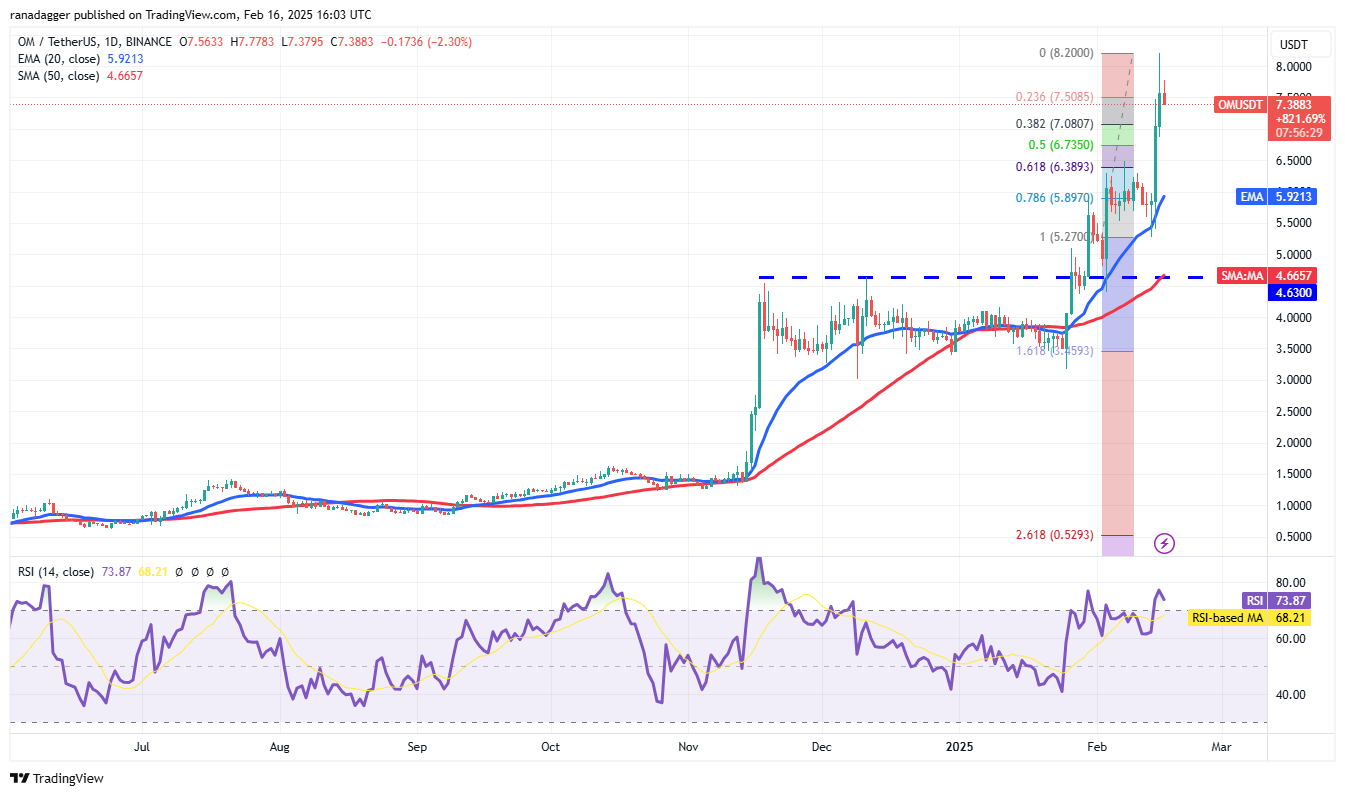Image resolution: width=1345 pixels, height=796 pixels.
Task: Select the 2025 label on the time axis
Action: coord(961,746)
